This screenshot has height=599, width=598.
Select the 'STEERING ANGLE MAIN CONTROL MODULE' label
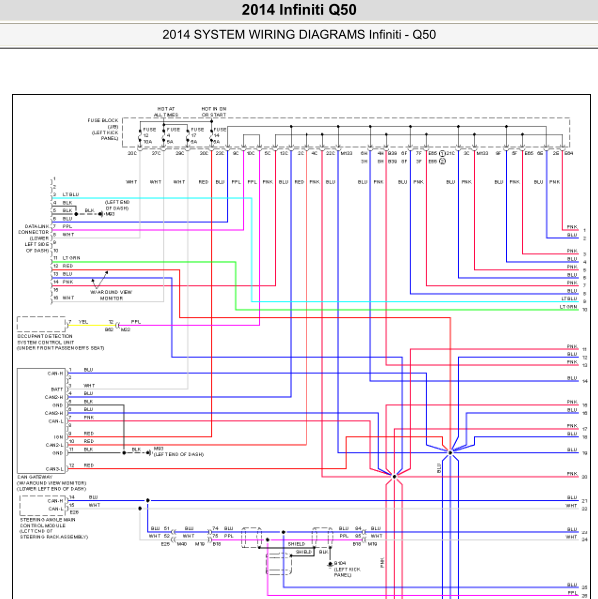point(48,523)
